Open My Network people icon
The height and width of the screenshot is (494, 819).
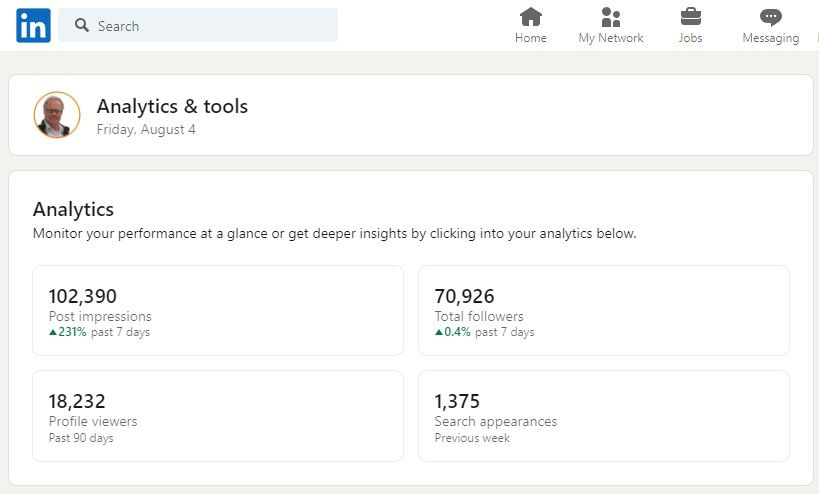[x=611, y=17]
